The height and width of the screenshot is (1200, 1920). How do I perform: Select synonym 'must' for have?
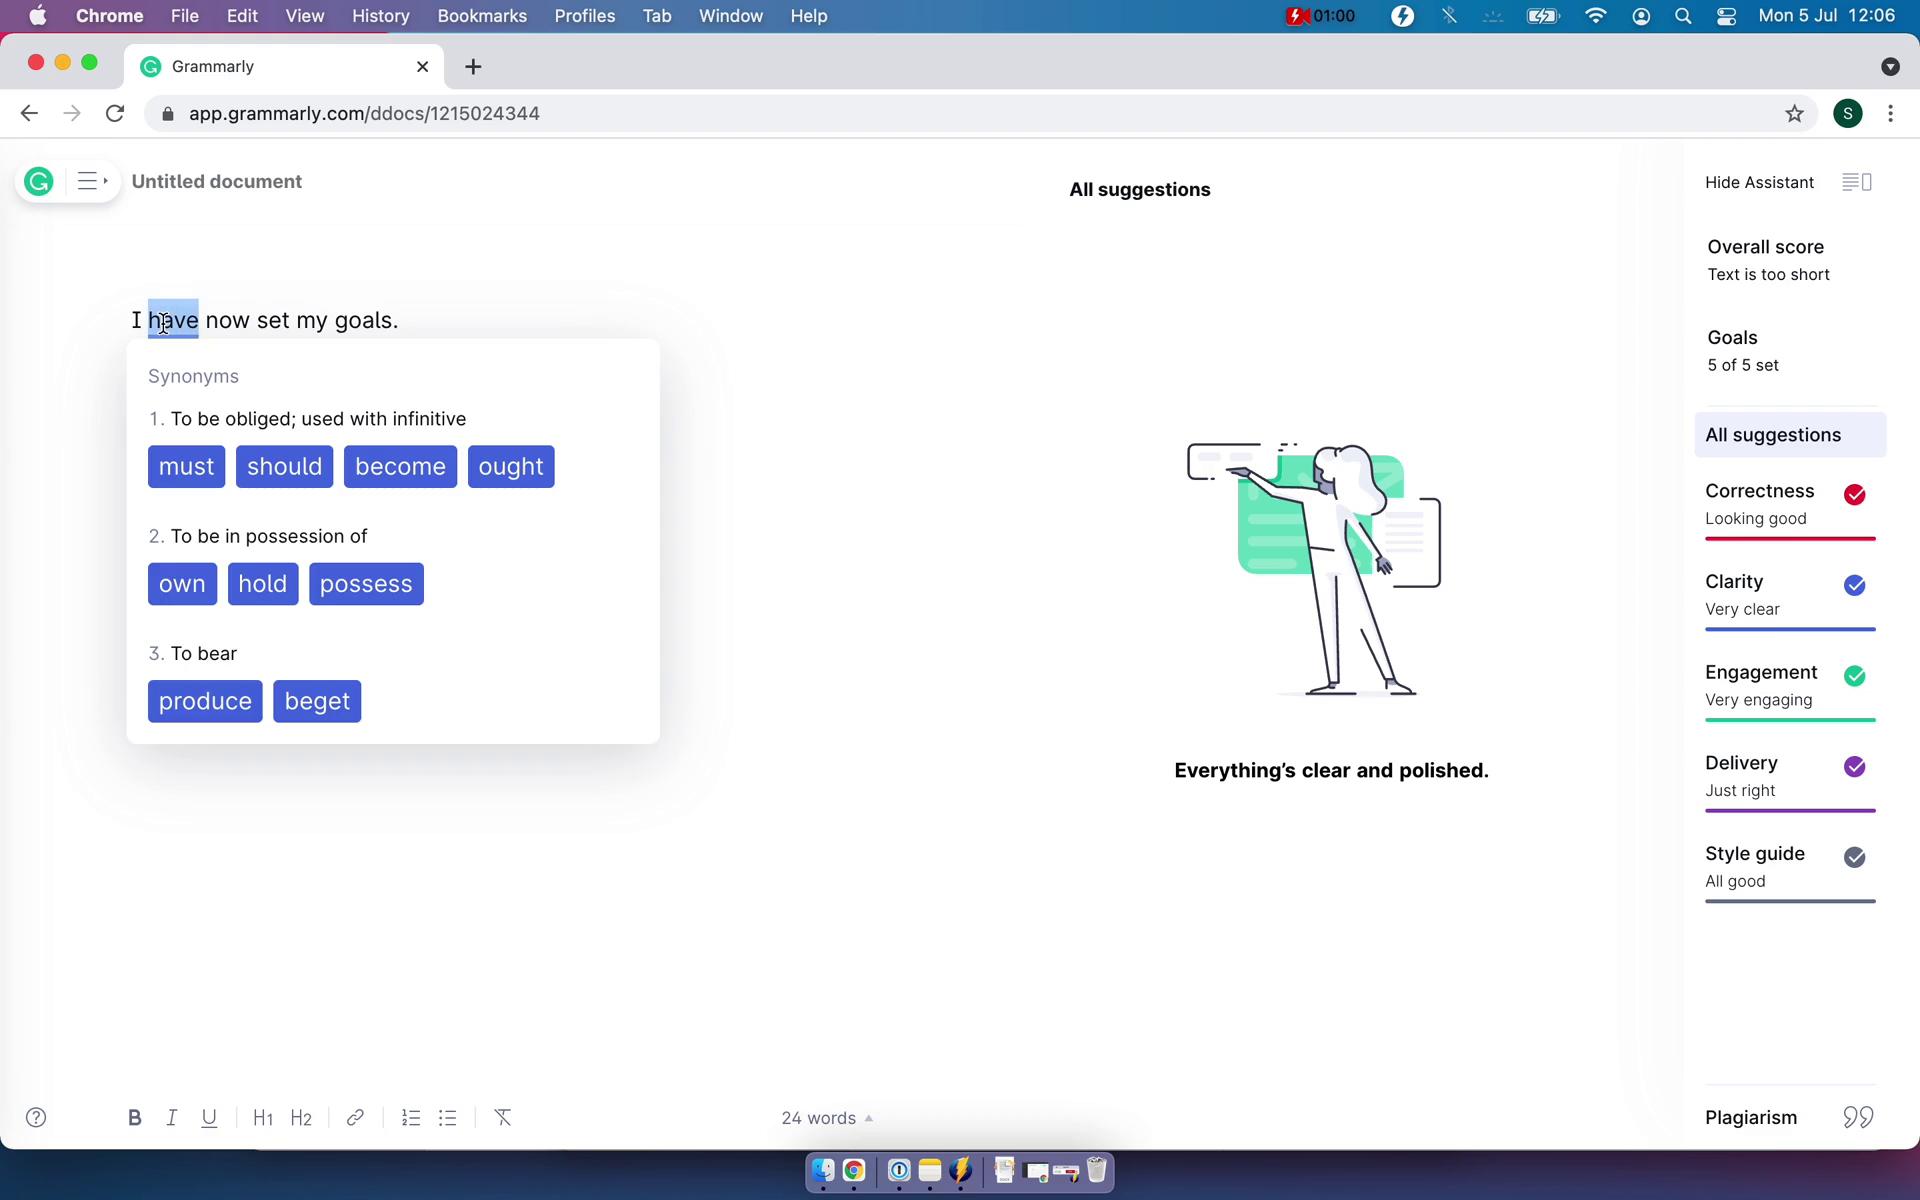187,466
